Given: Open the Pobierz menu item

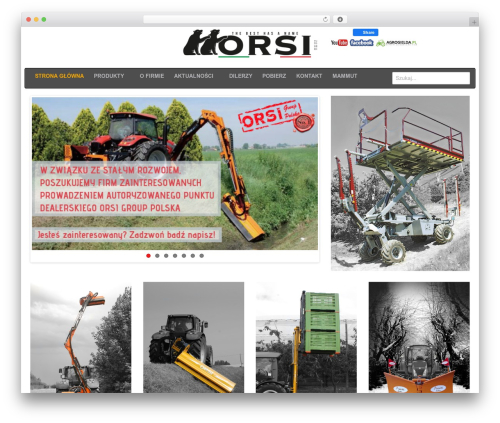Looking at the screenshot, I should (274, 76).
